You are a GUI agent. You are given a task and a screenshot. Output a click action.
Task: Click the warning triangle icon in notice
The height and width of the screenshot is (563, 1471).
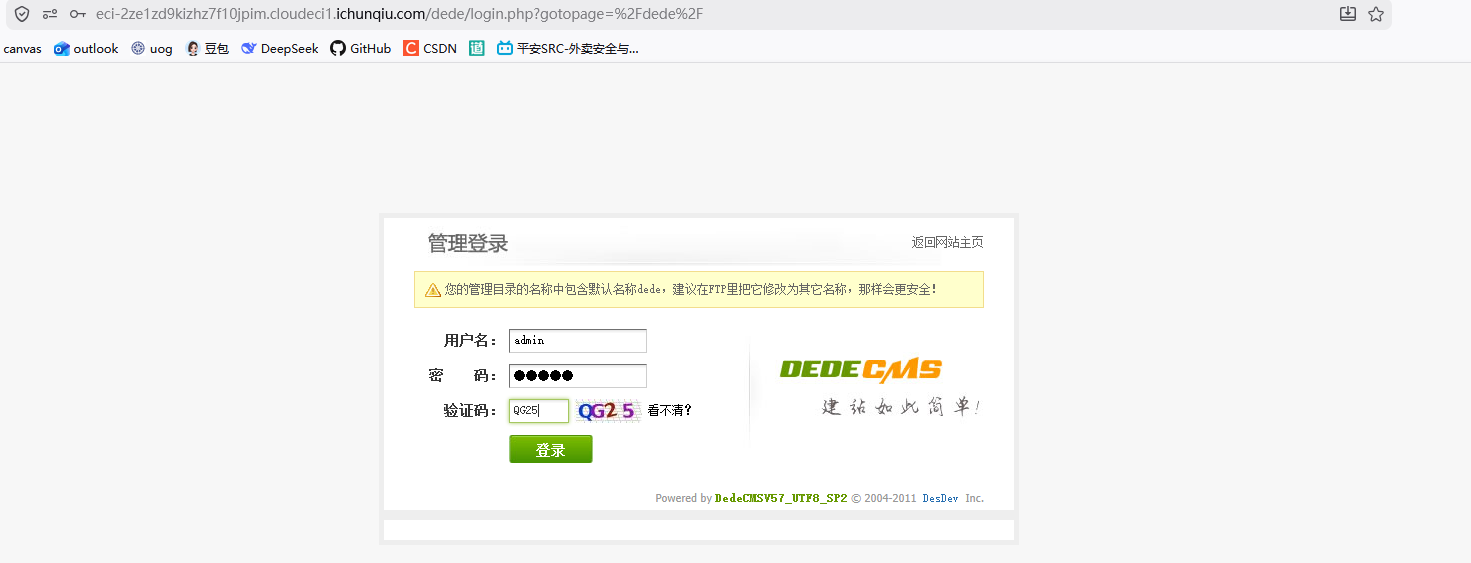(433, 290)
